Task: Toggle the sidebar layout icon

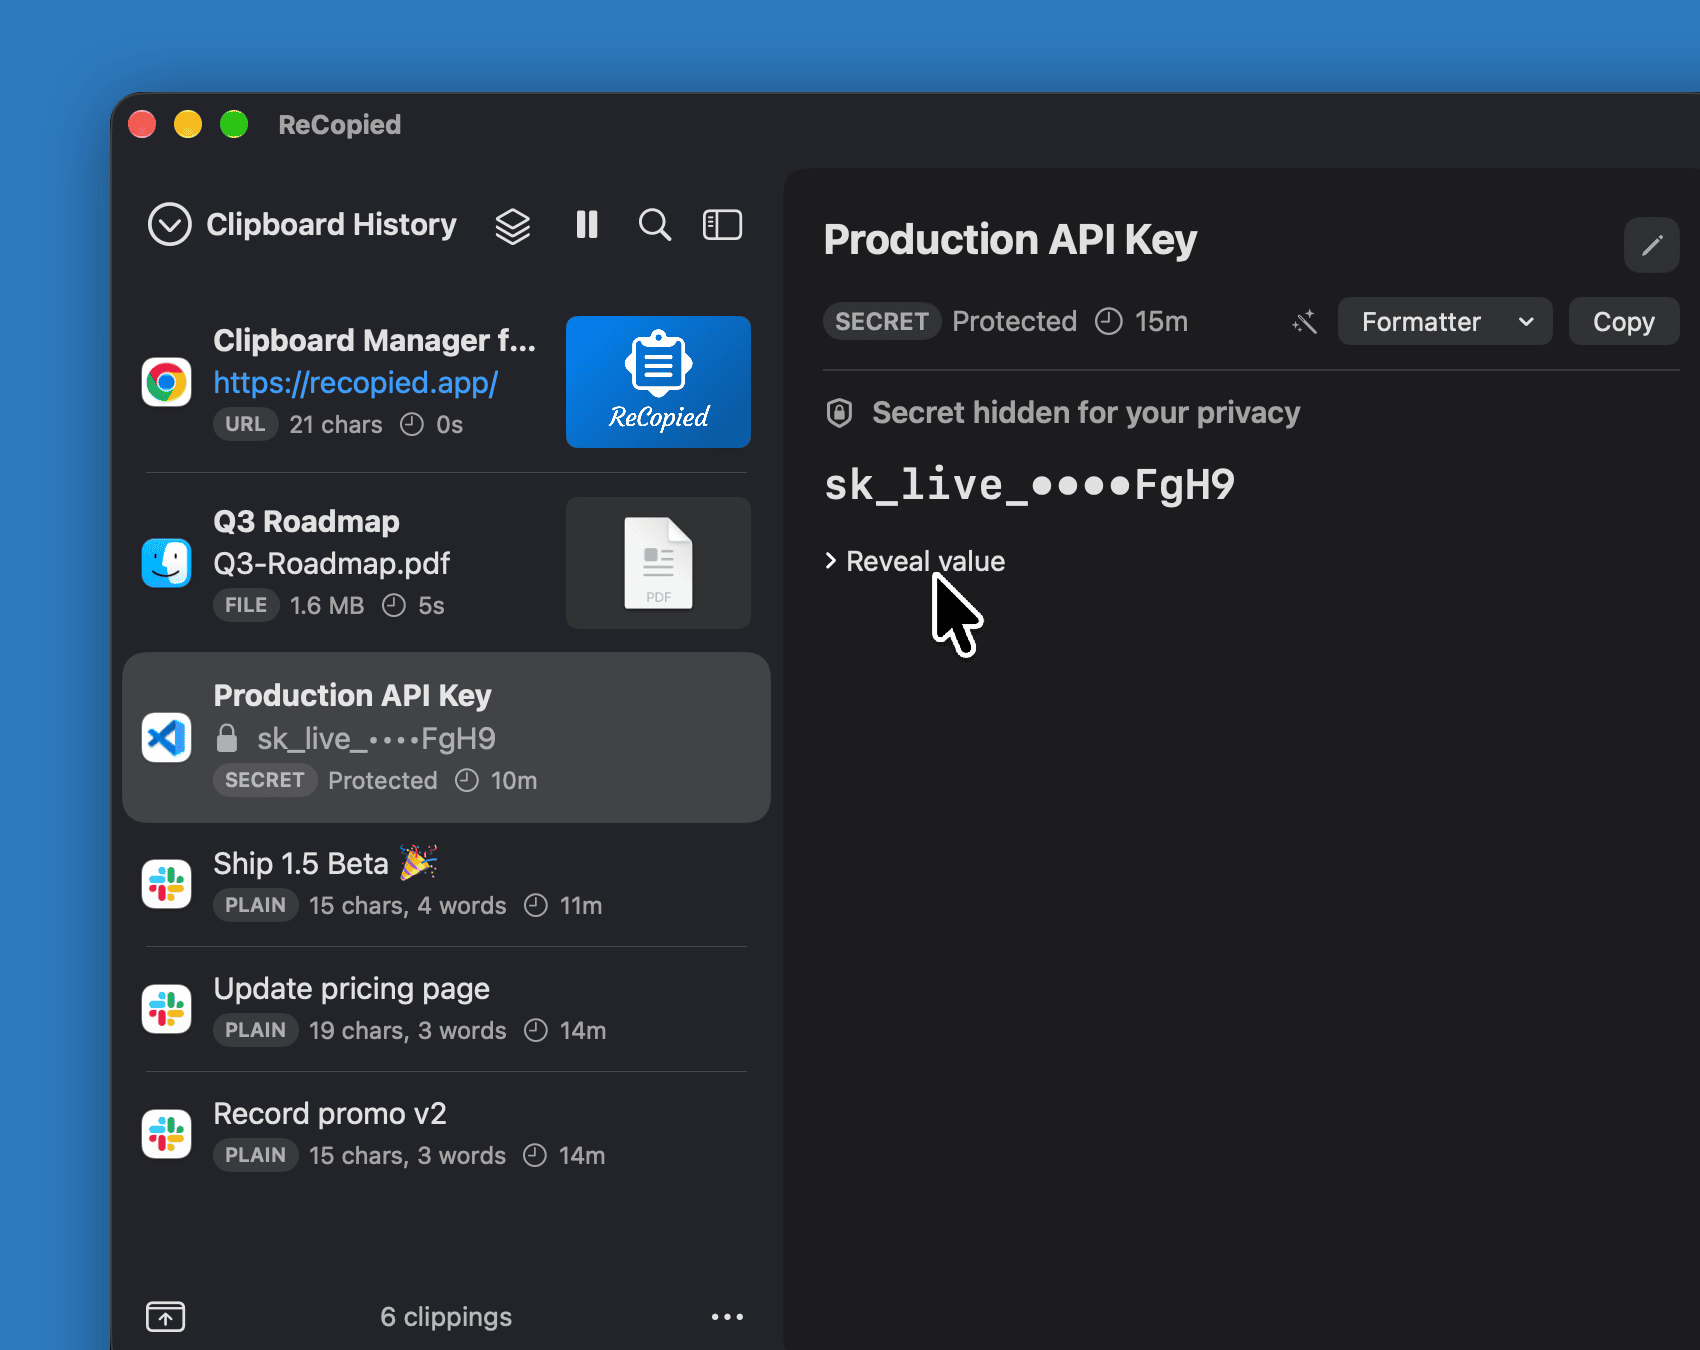Action: coord(722,225)
